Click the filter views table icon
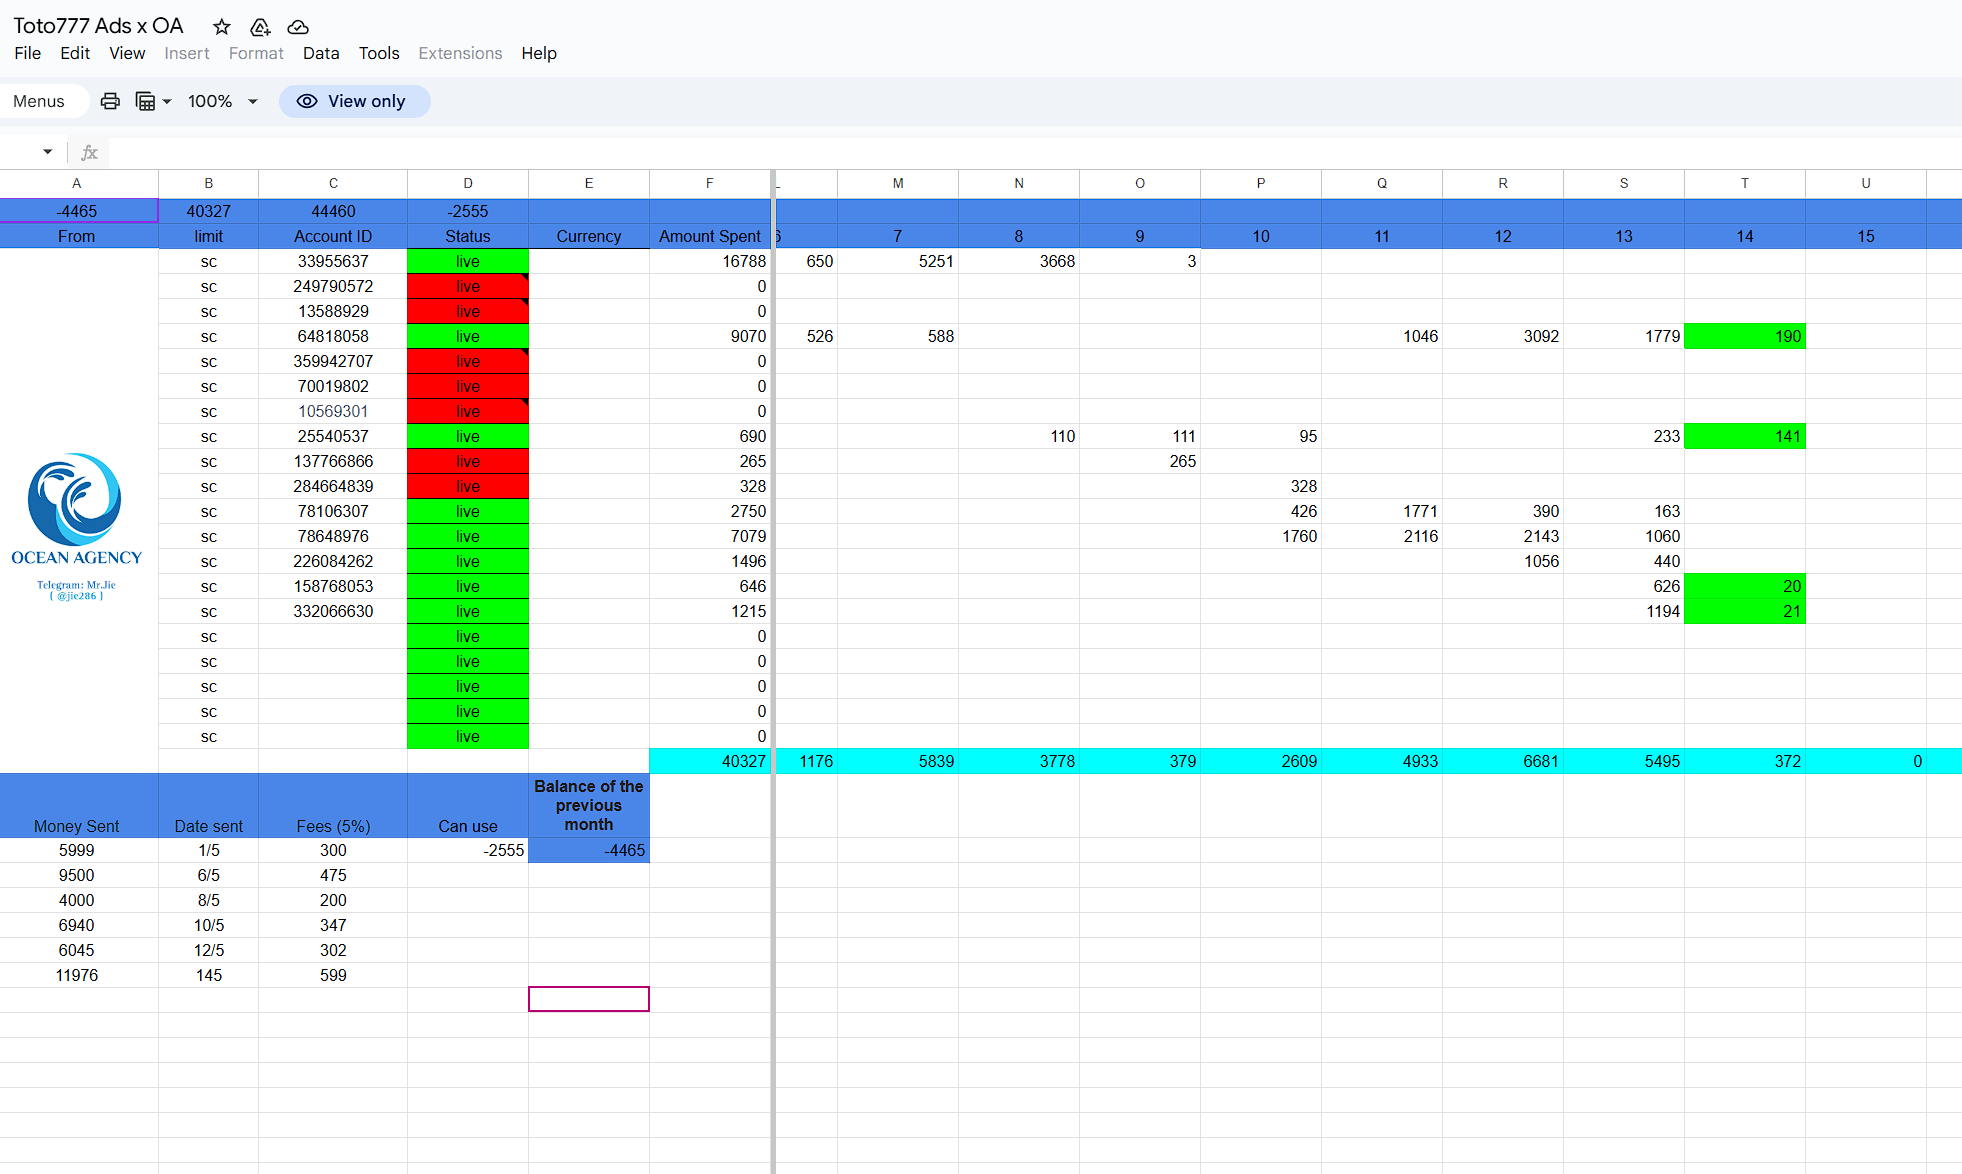This screenshot has height=1174, width=1962. [145, 101]
